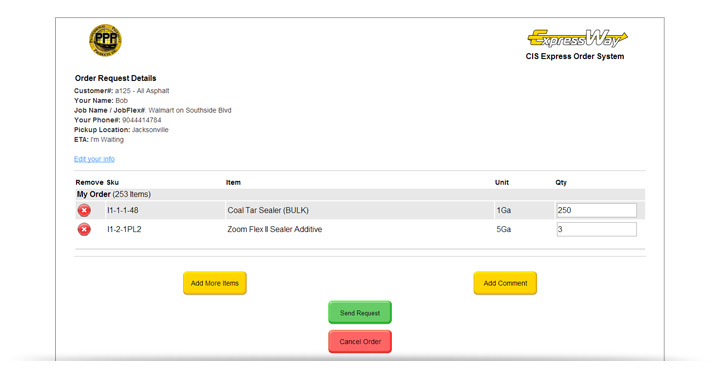Cancel the order

(360, 341)
